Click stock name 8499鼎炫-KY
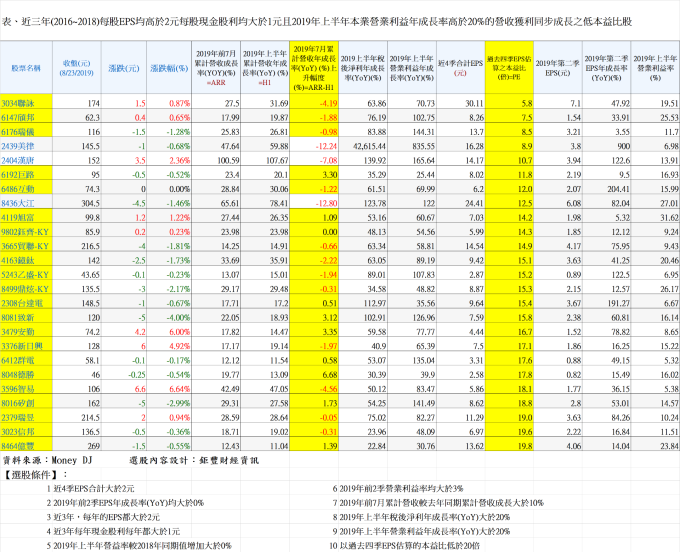This screenshot has height=552, width=680. point(25,289)
